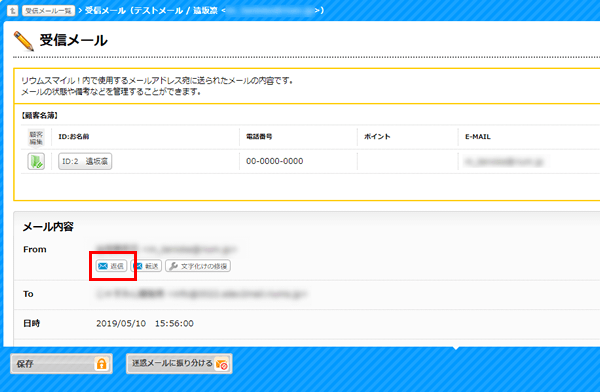Click the green customer edit icon
The height and width of the screenshot is (392, 600).
(36, 161)
